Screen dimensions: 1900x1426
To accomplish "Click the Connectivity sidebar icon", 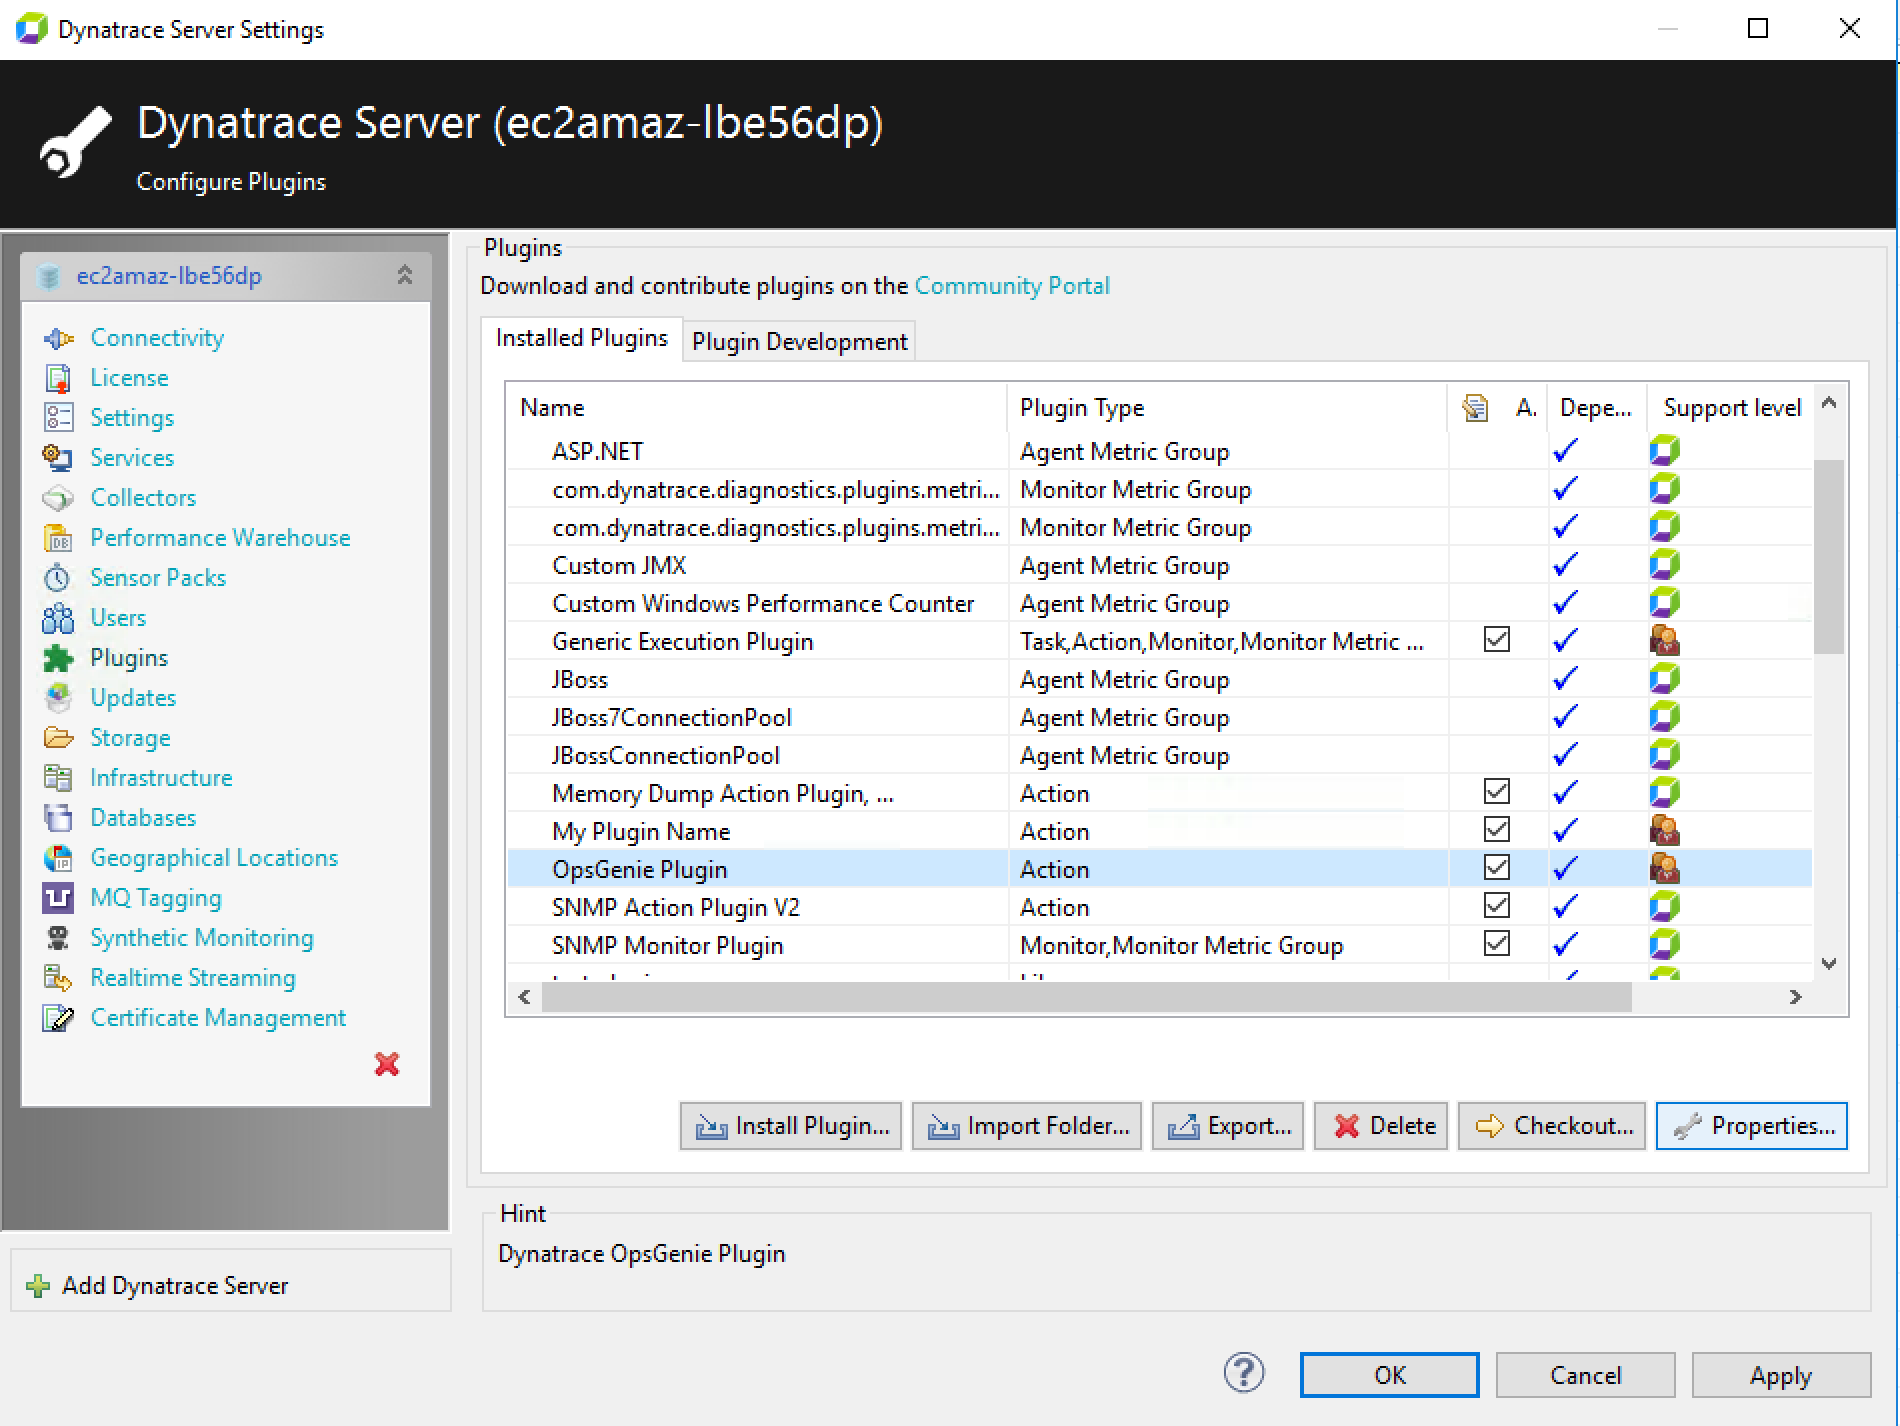I will pos(58,338).
